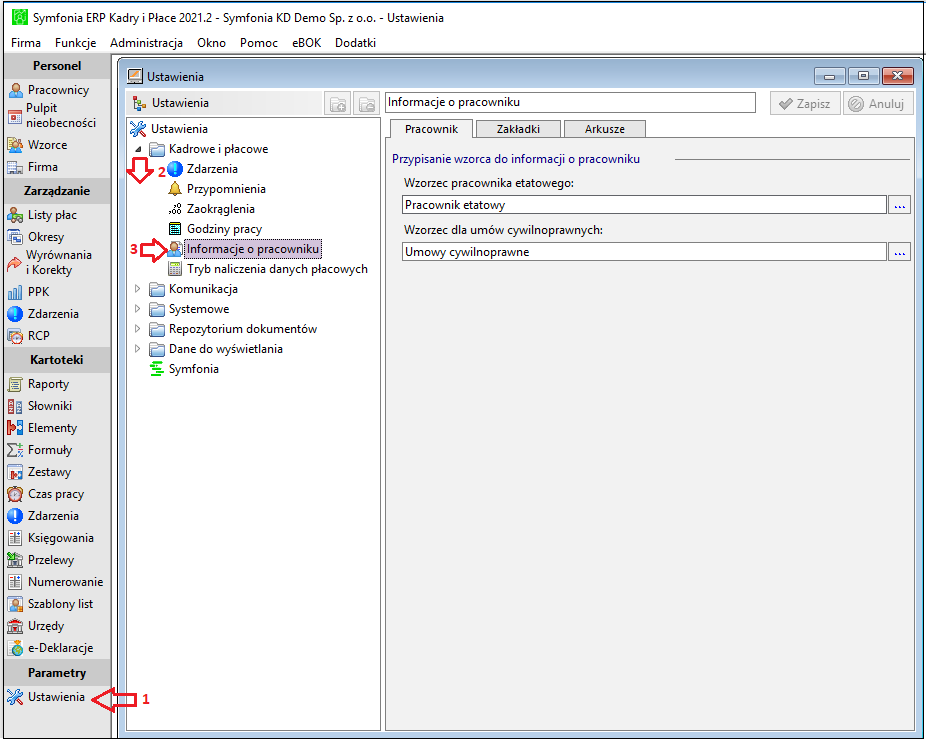This screenshot has width=926, height=741.
Task: Open Czas pracy
Action: click(x=46, y=494)
